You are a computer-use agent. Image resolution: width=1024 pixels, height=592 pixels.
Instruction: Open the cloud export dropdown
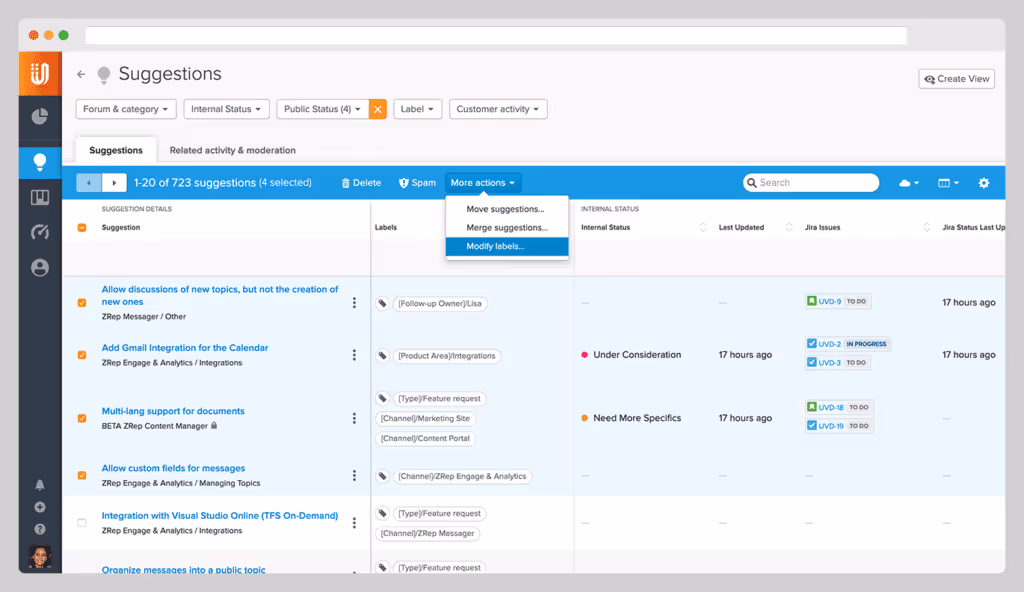click(x=908, y=183)
